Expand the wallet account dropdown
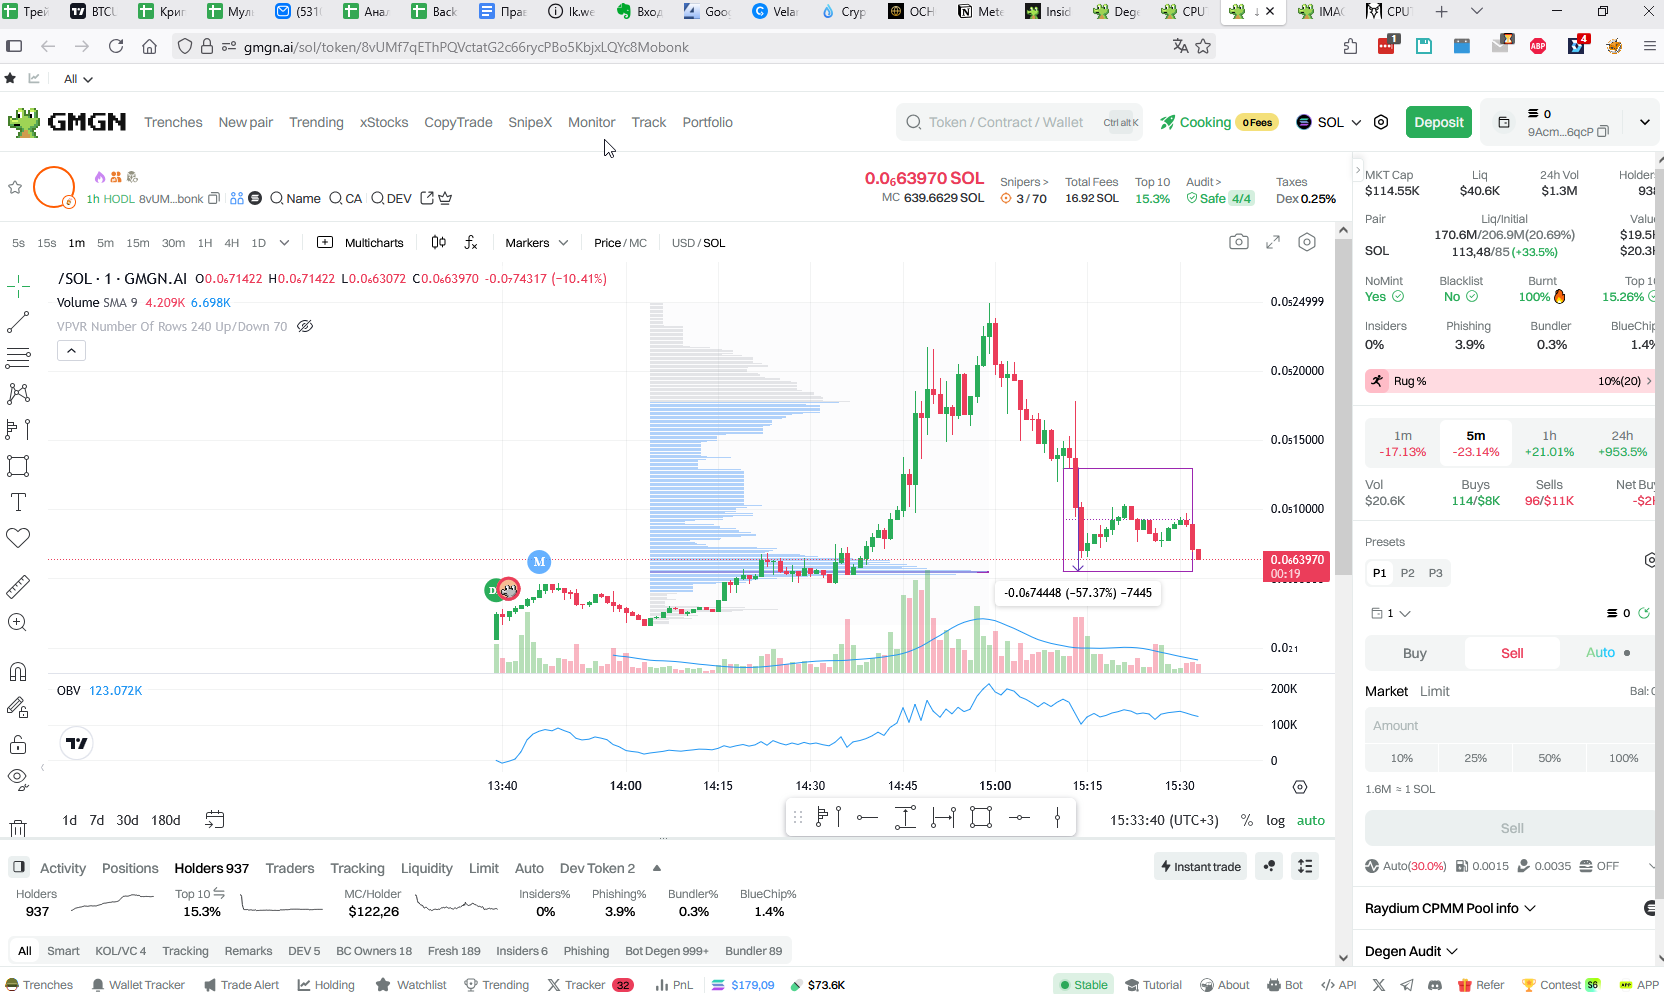The height and width of the screenshot is (994, 1664). [x=1644, y=122]
